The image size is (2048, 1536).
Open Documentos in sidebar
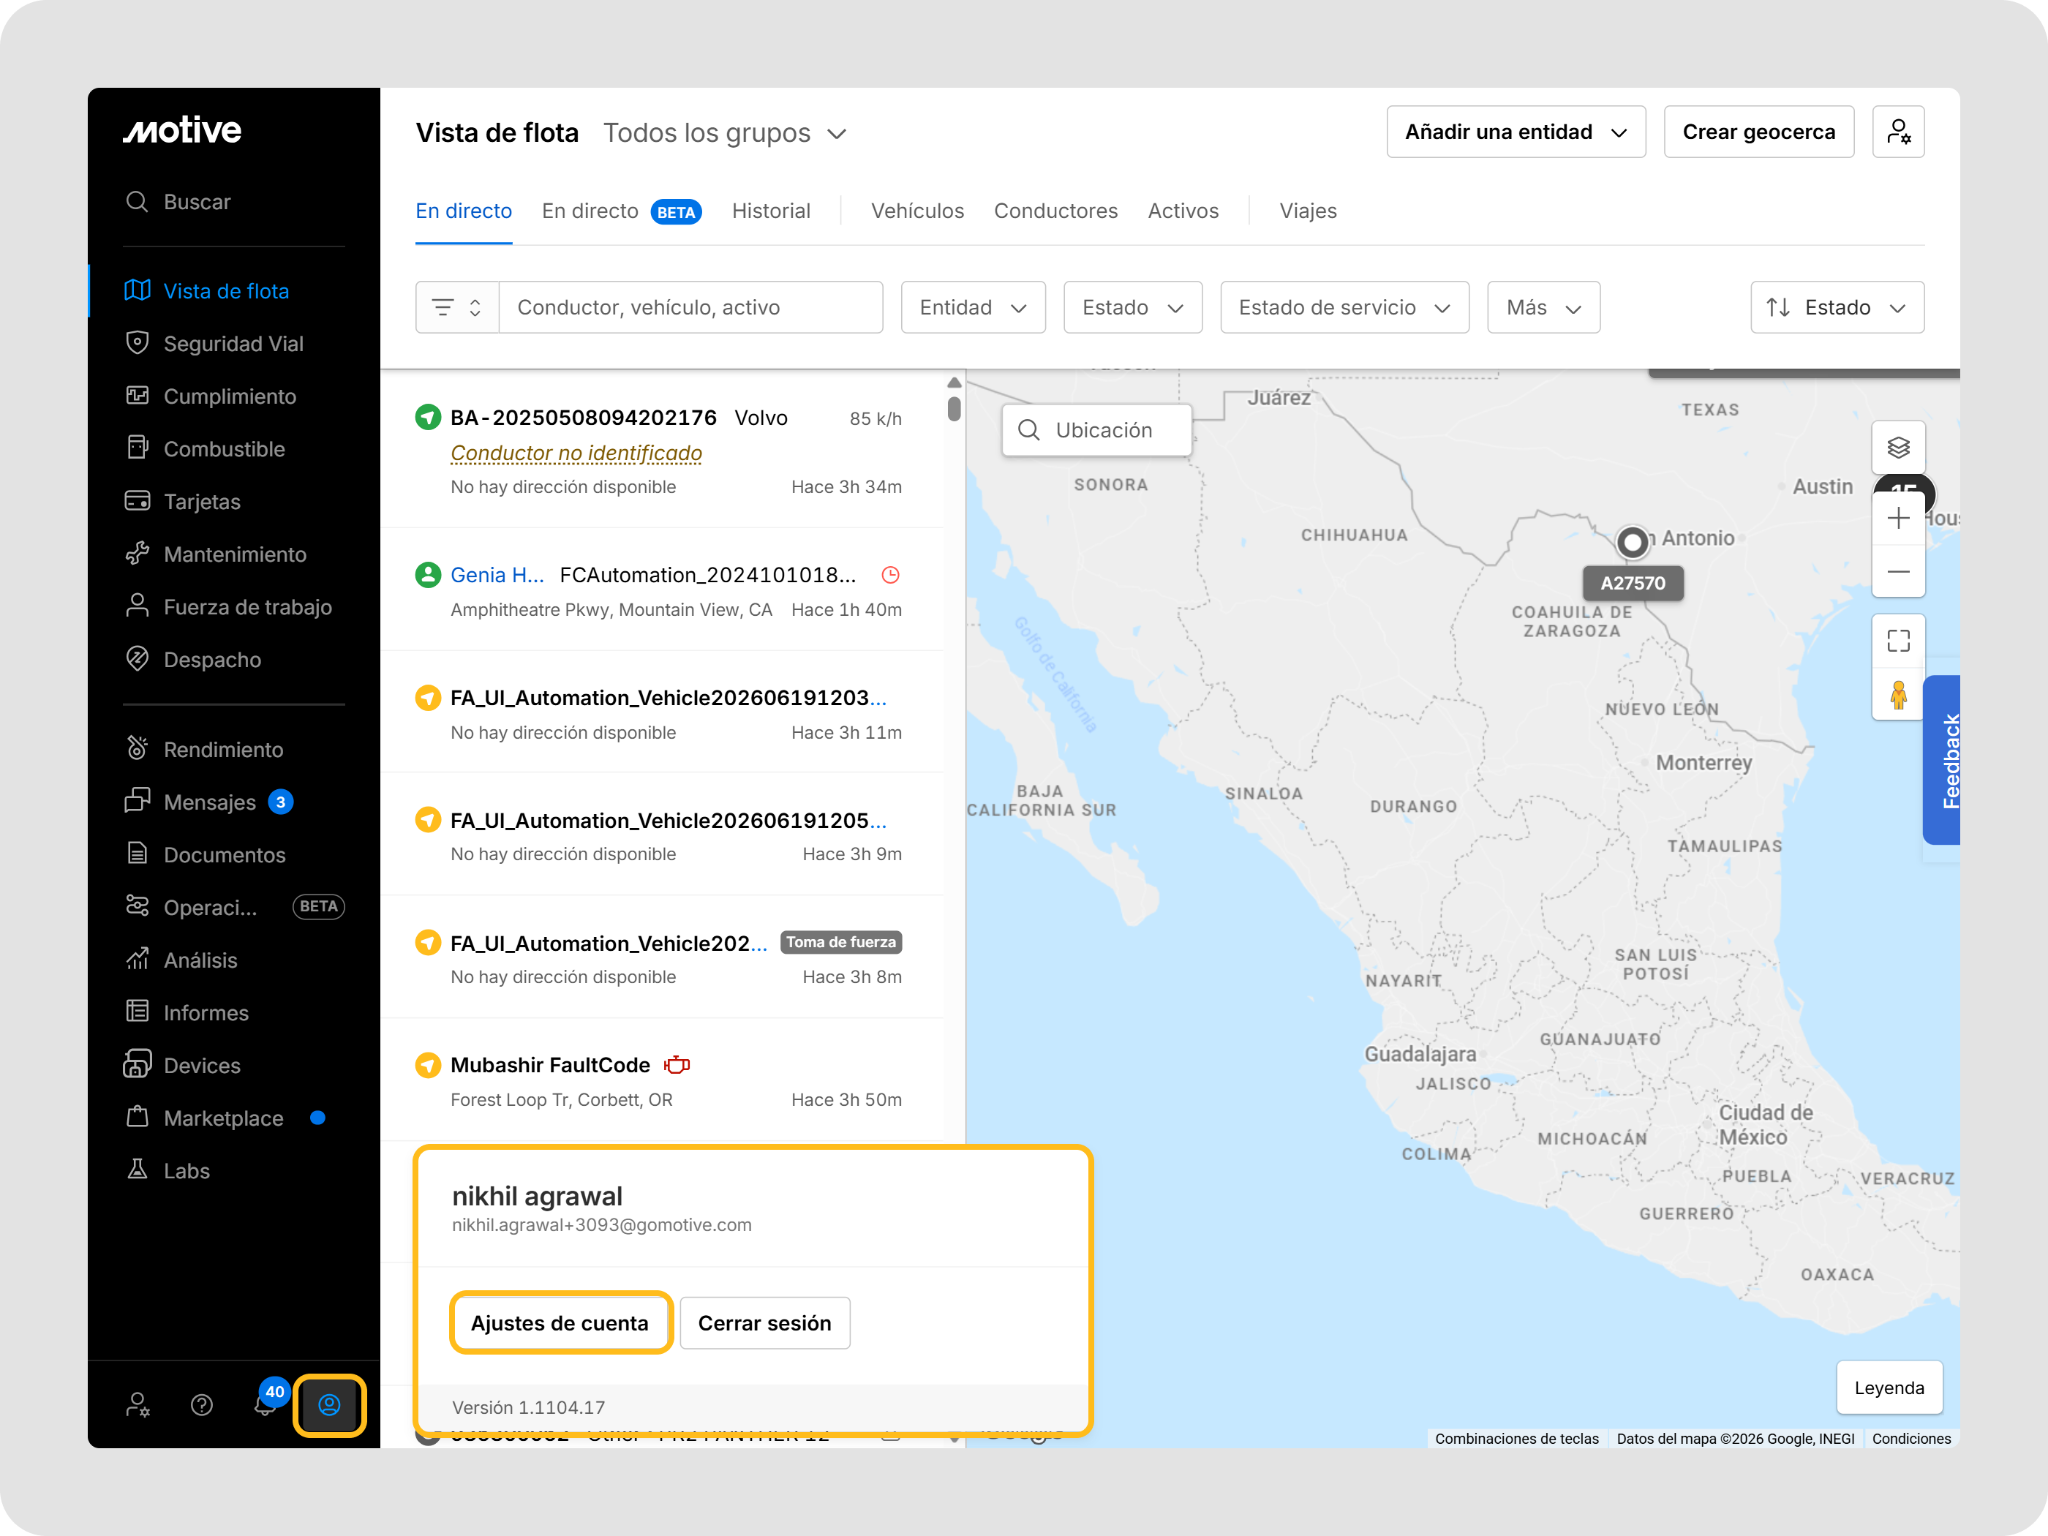pyautogui.click(x=205, y=855)
